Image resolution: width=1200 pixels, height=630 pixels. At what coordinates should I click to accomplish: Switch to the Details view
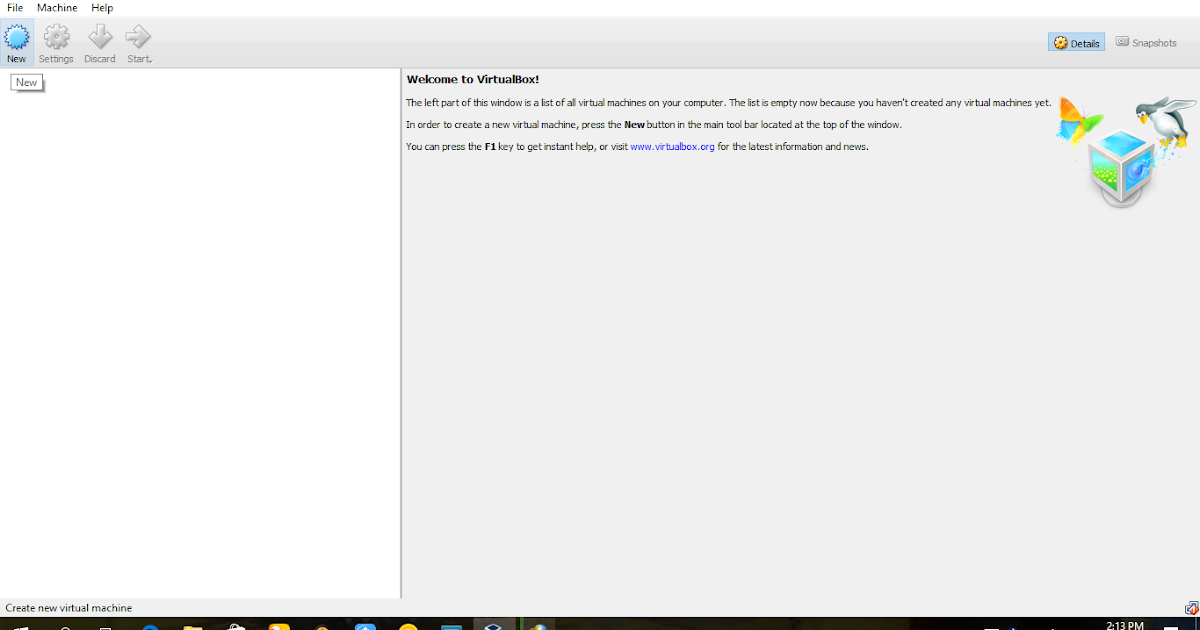[x=1076, y=43]
